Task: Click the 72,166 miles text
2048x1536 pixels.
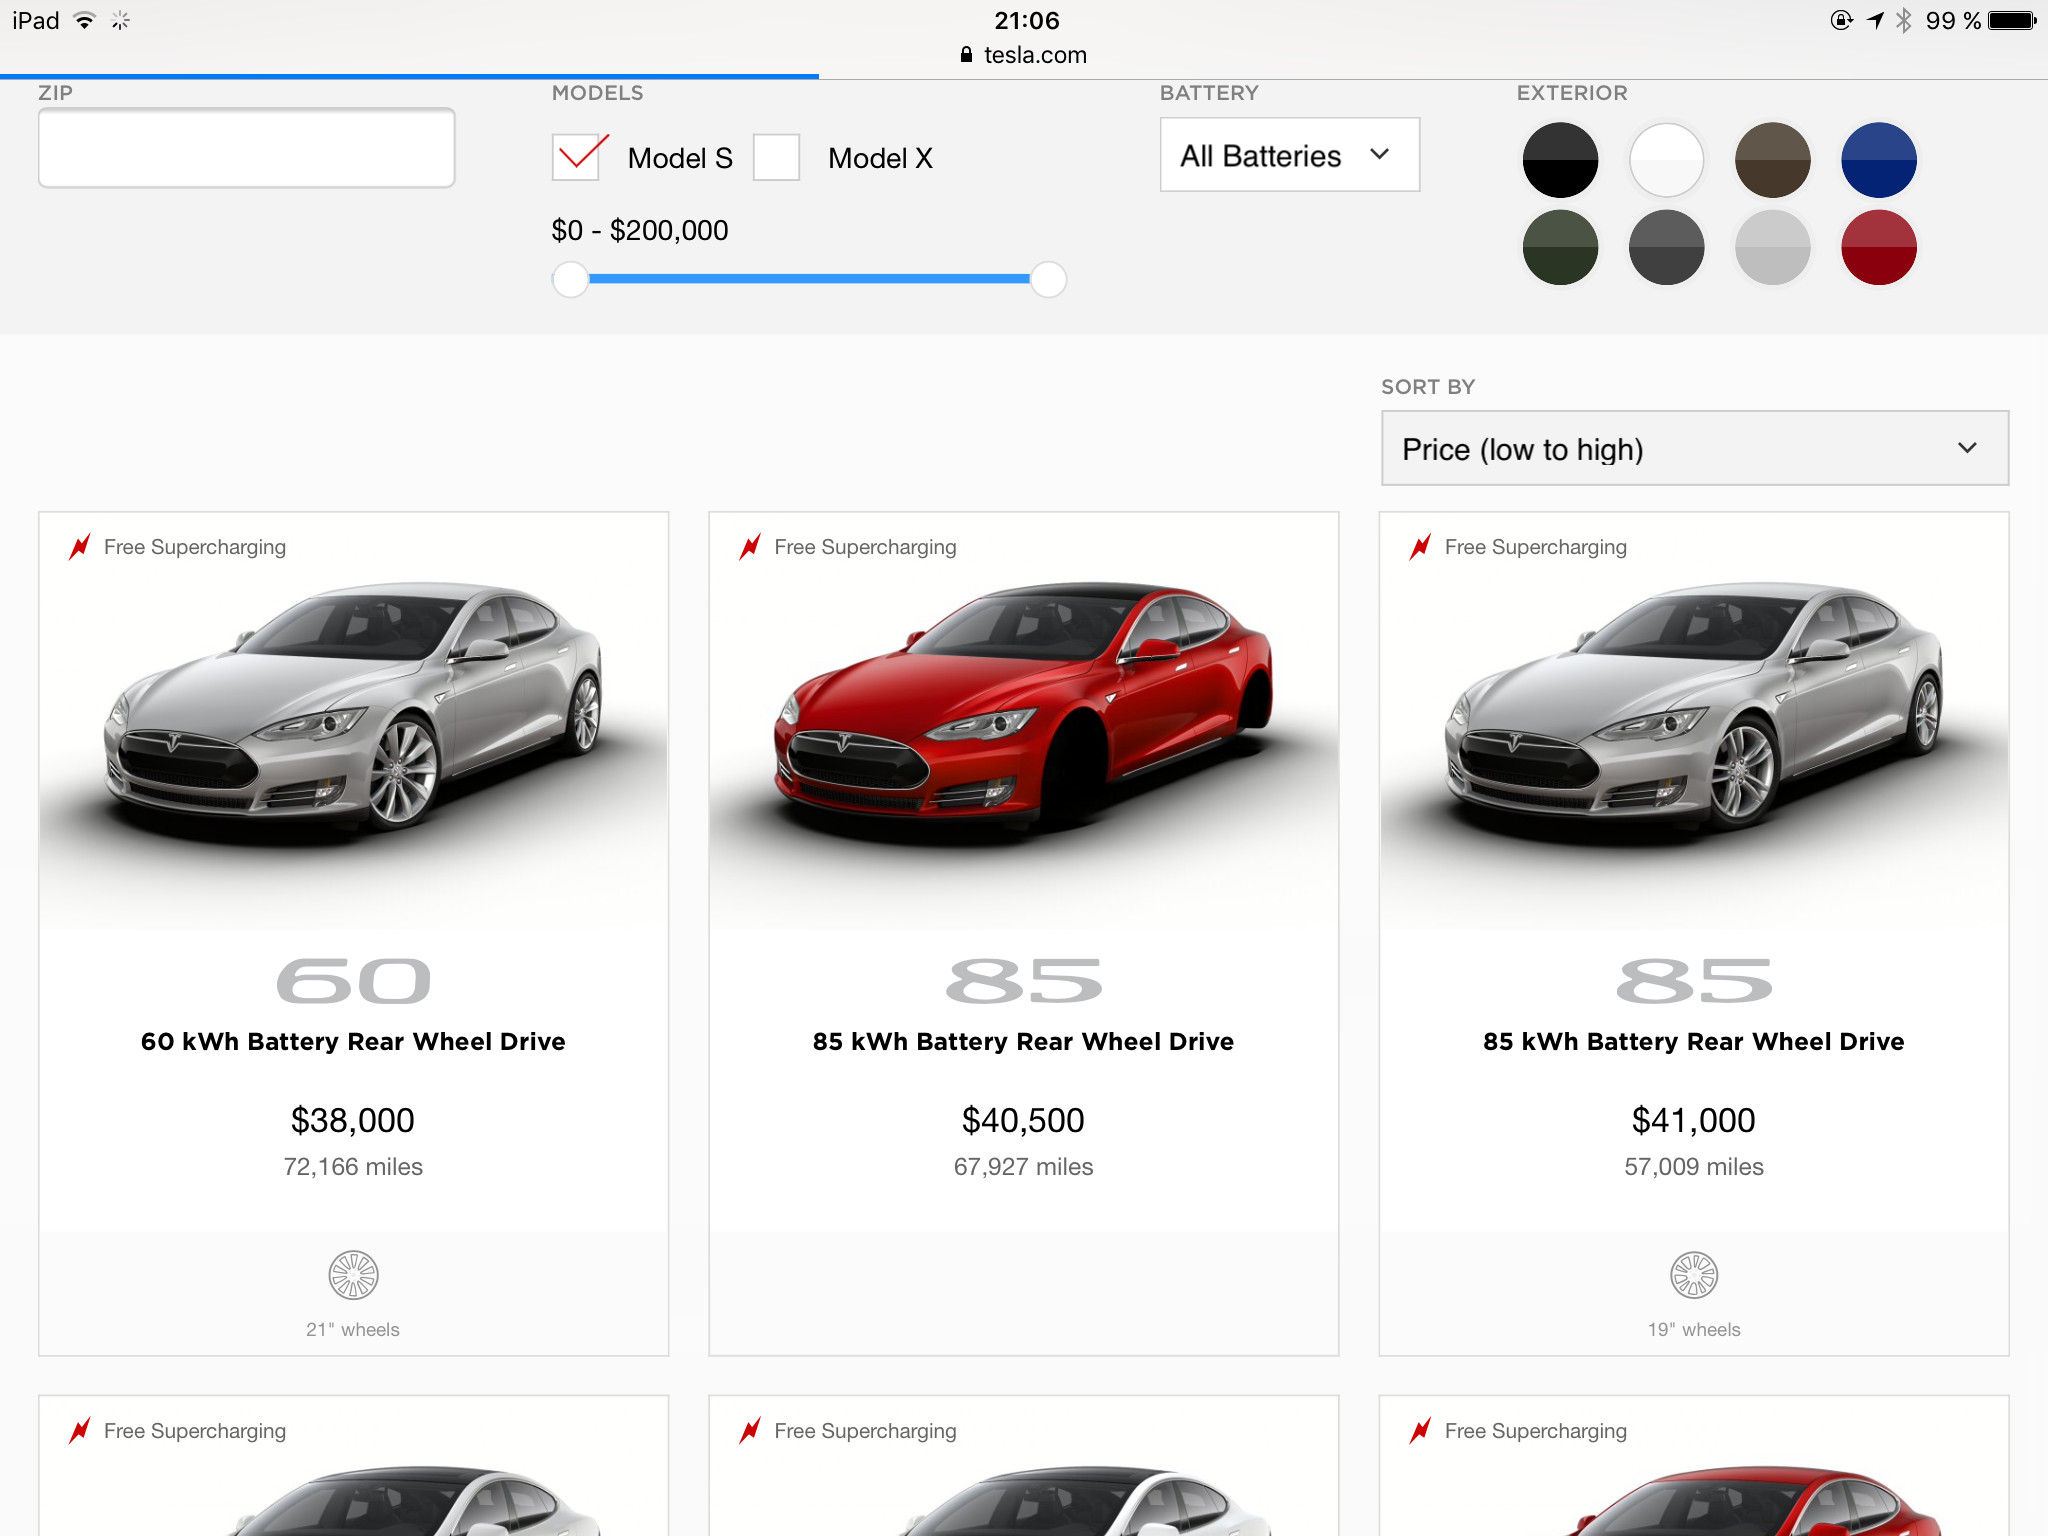Action: click(x=353, y=1167)
